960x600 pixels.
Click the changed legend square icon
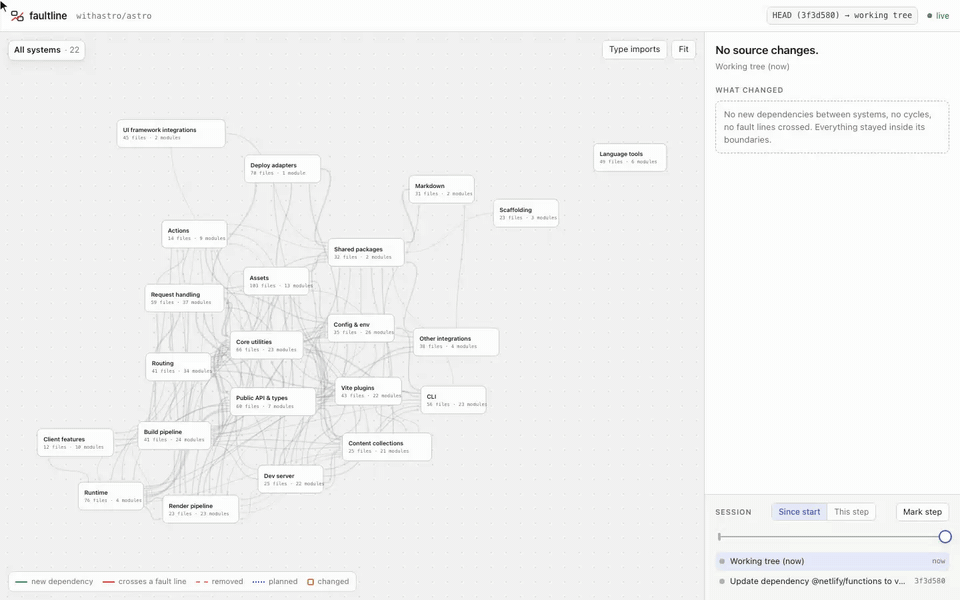[310, 582]
